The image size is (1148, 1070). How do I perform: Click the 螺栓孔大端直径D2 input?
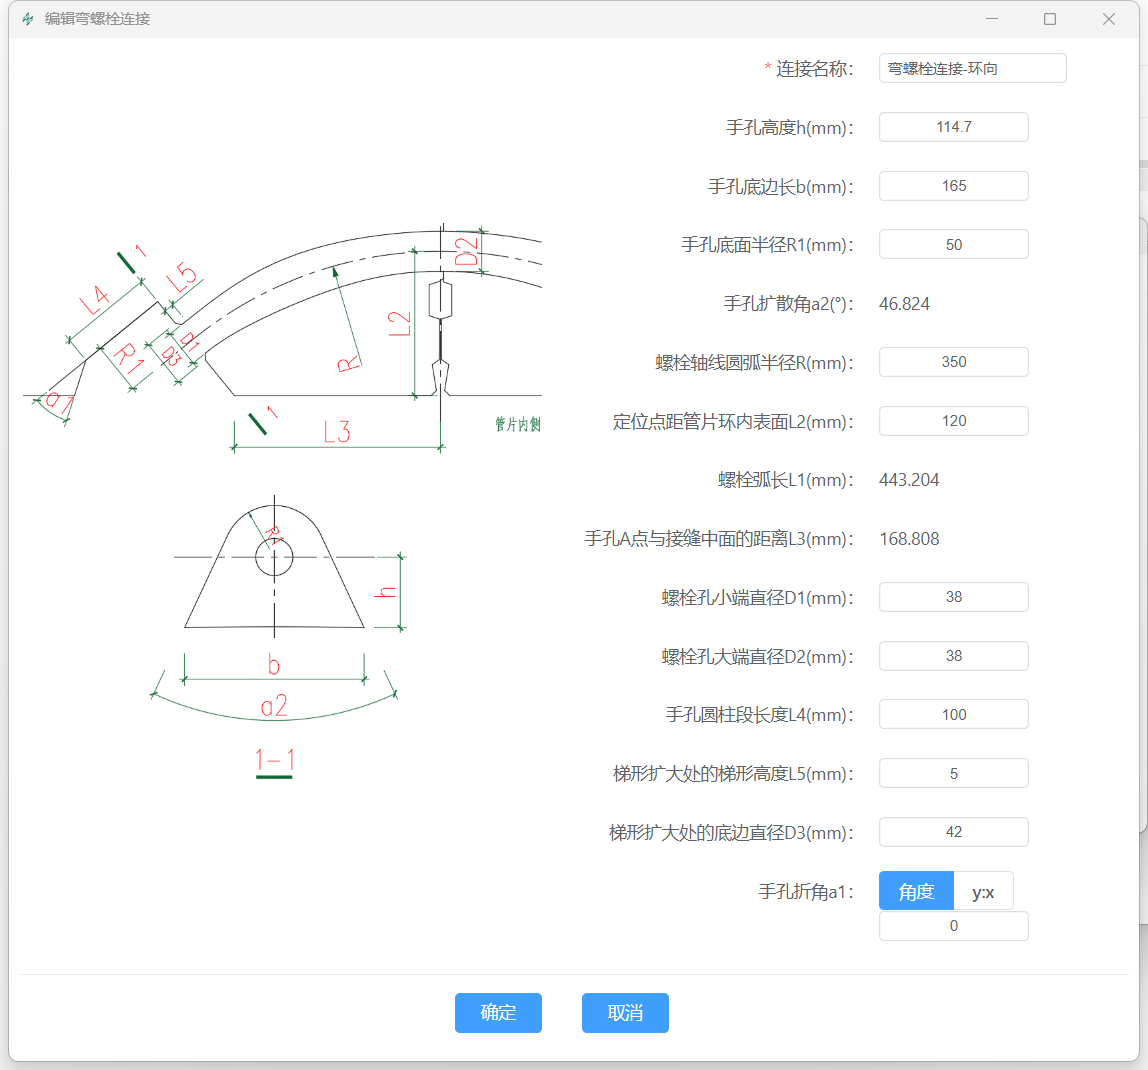click(x=953, y=656)
